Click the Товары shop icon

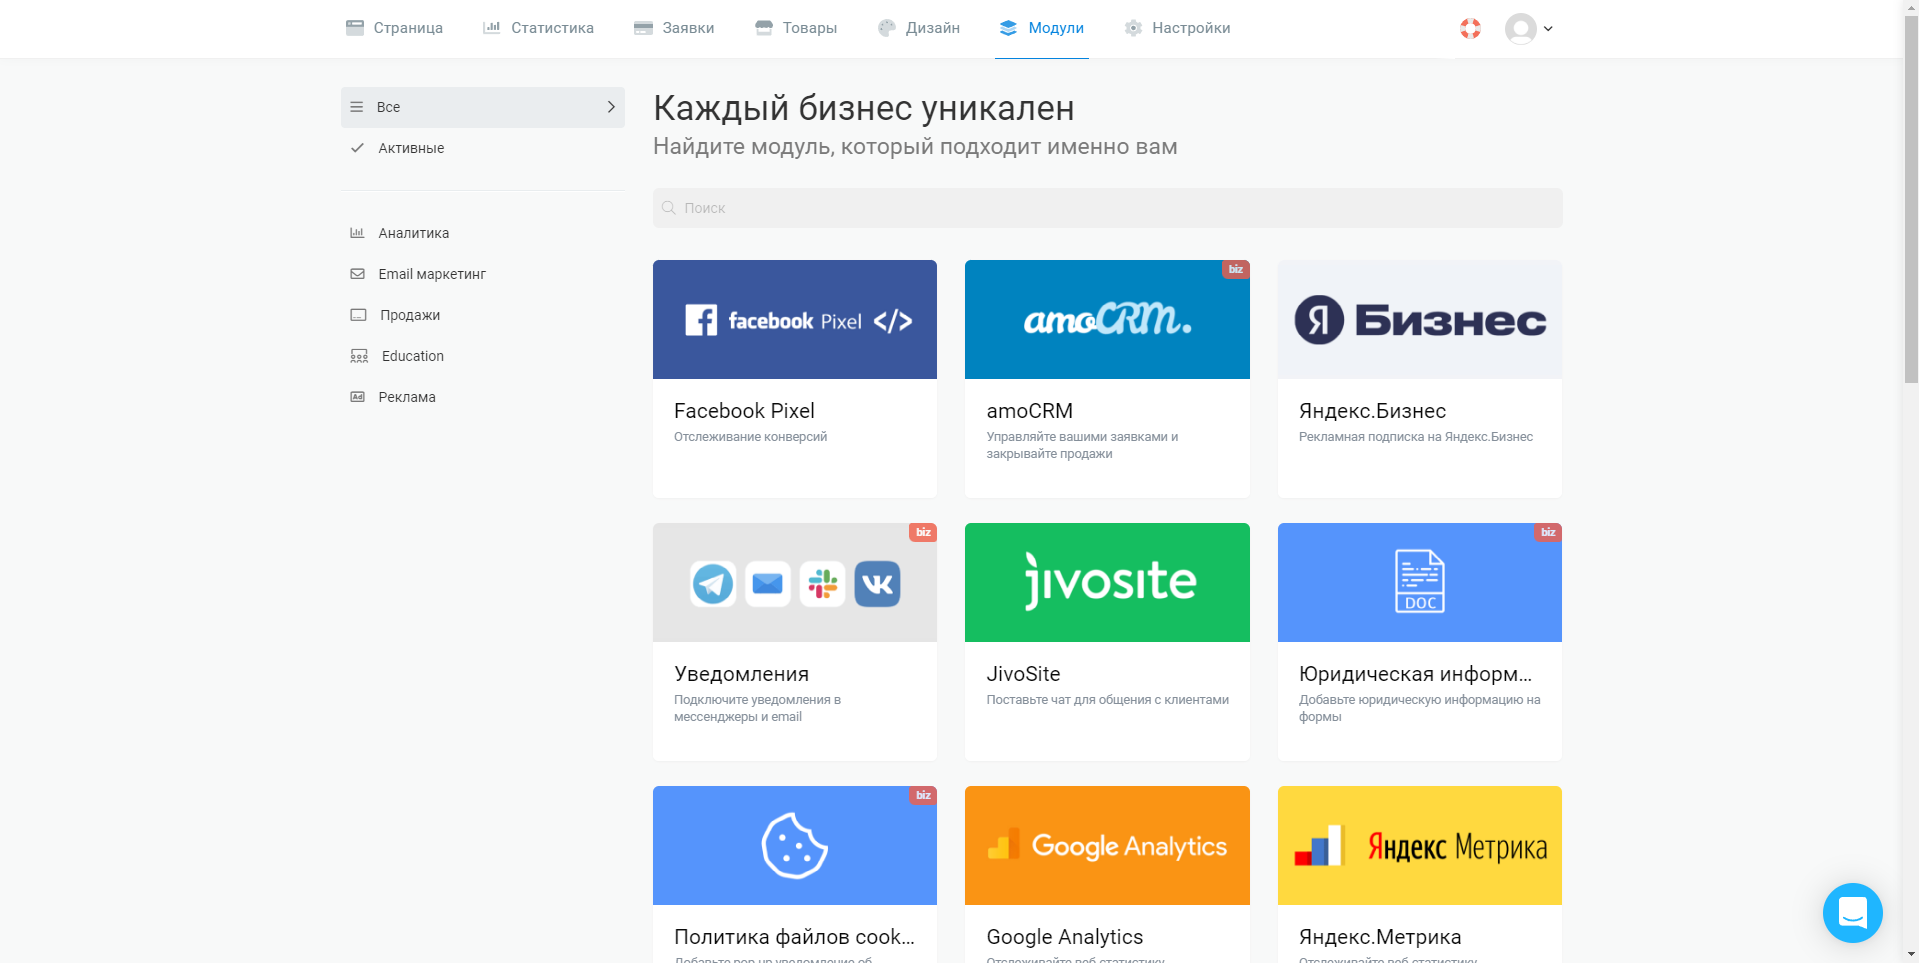point(764,28)
